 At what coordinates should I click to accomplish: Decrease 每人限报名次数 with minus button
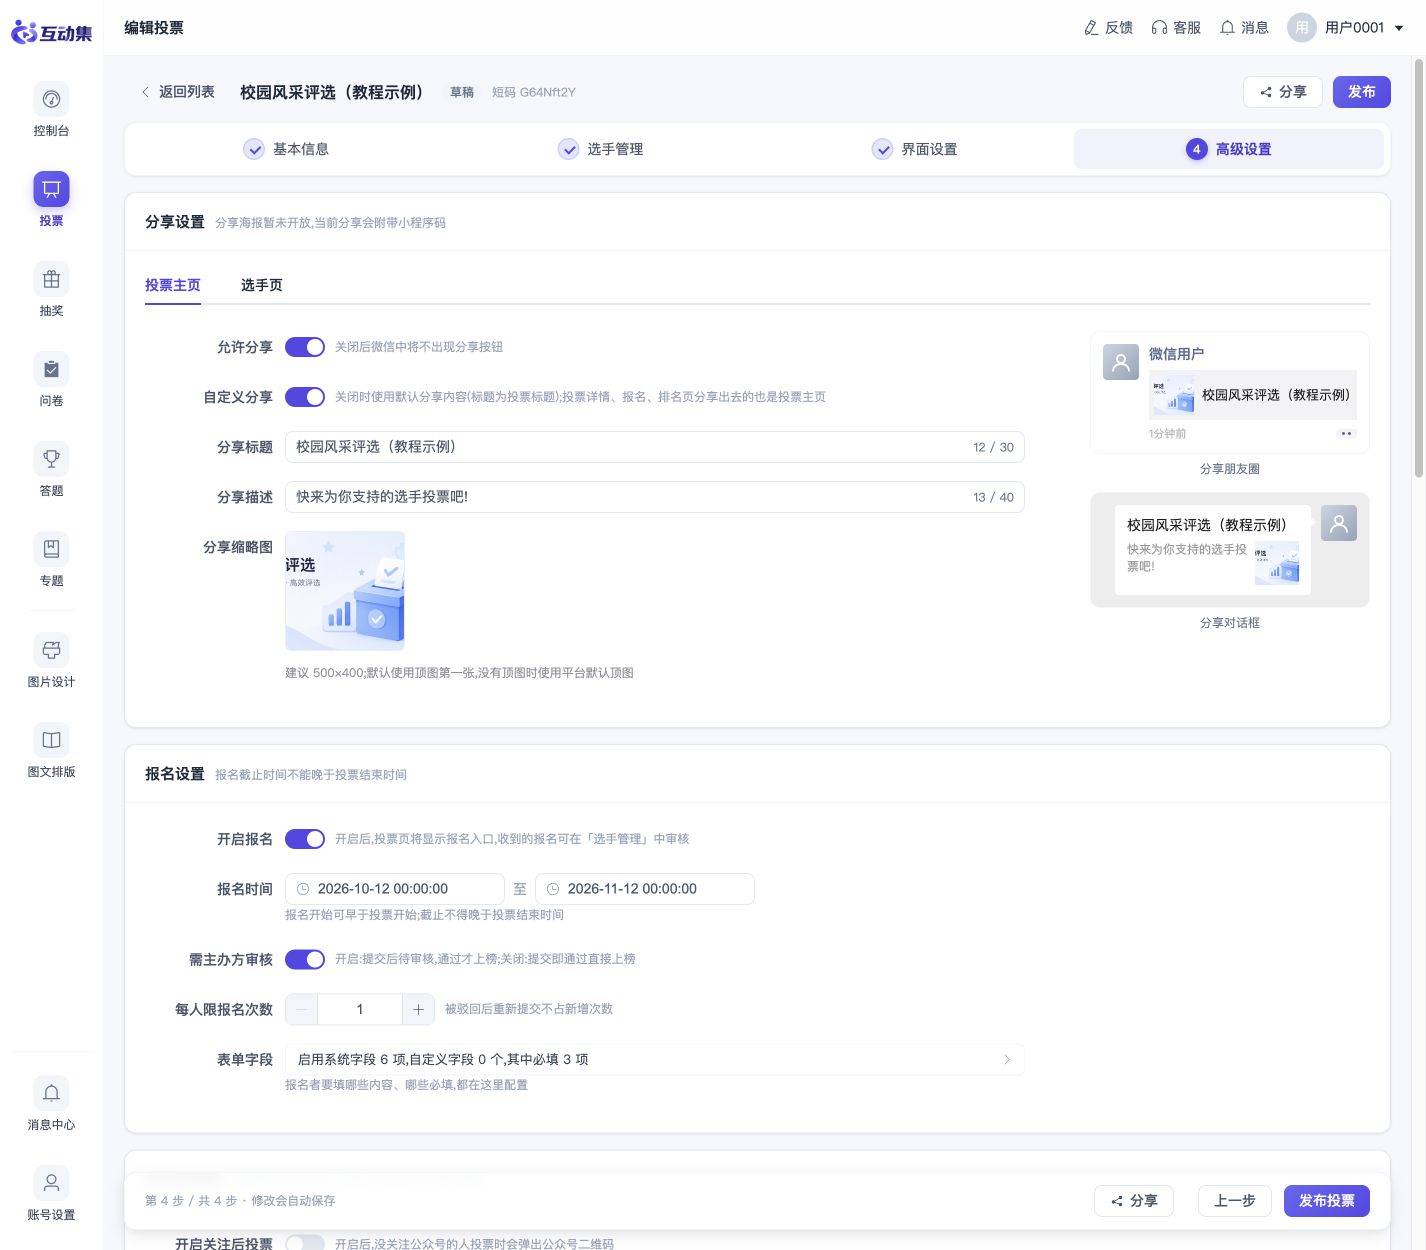[301, 1009]
